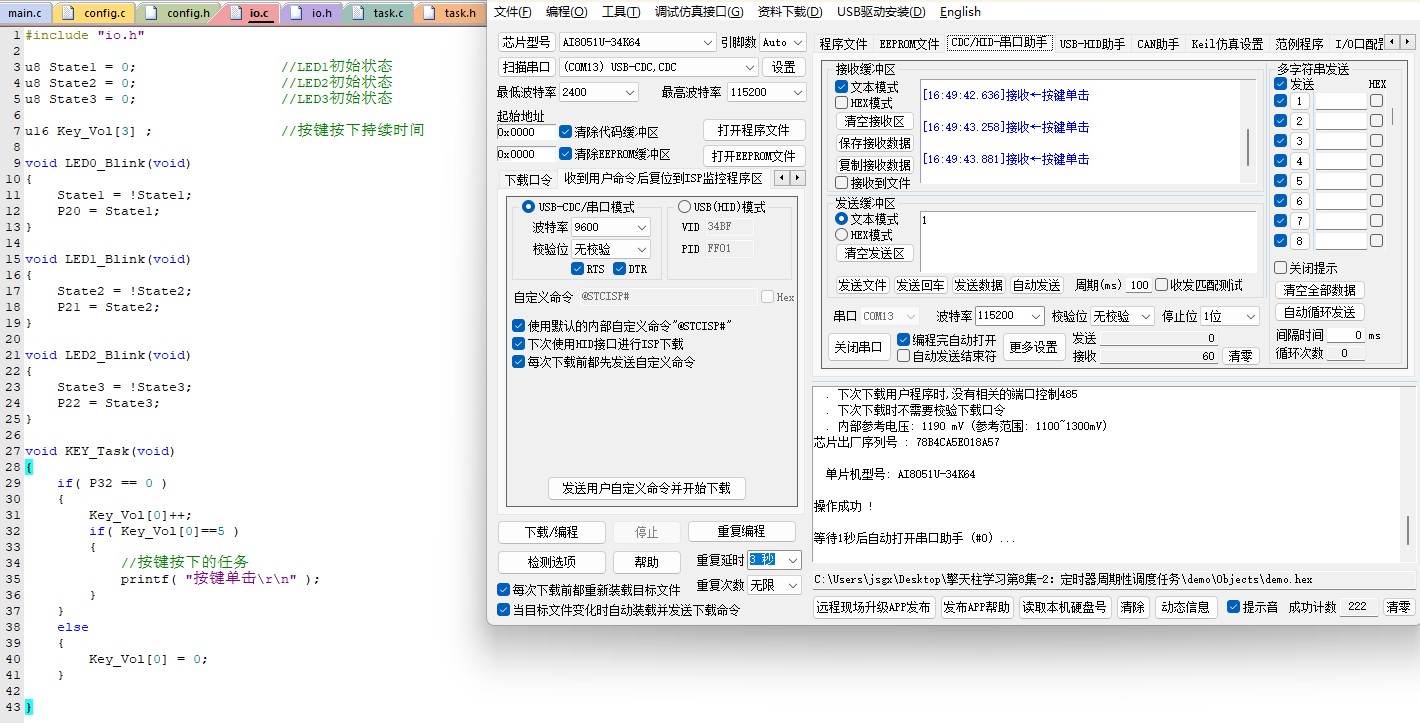Open the 资料下载(D) menu
This screenshot has width=1420, height=723.
[790, 12]
